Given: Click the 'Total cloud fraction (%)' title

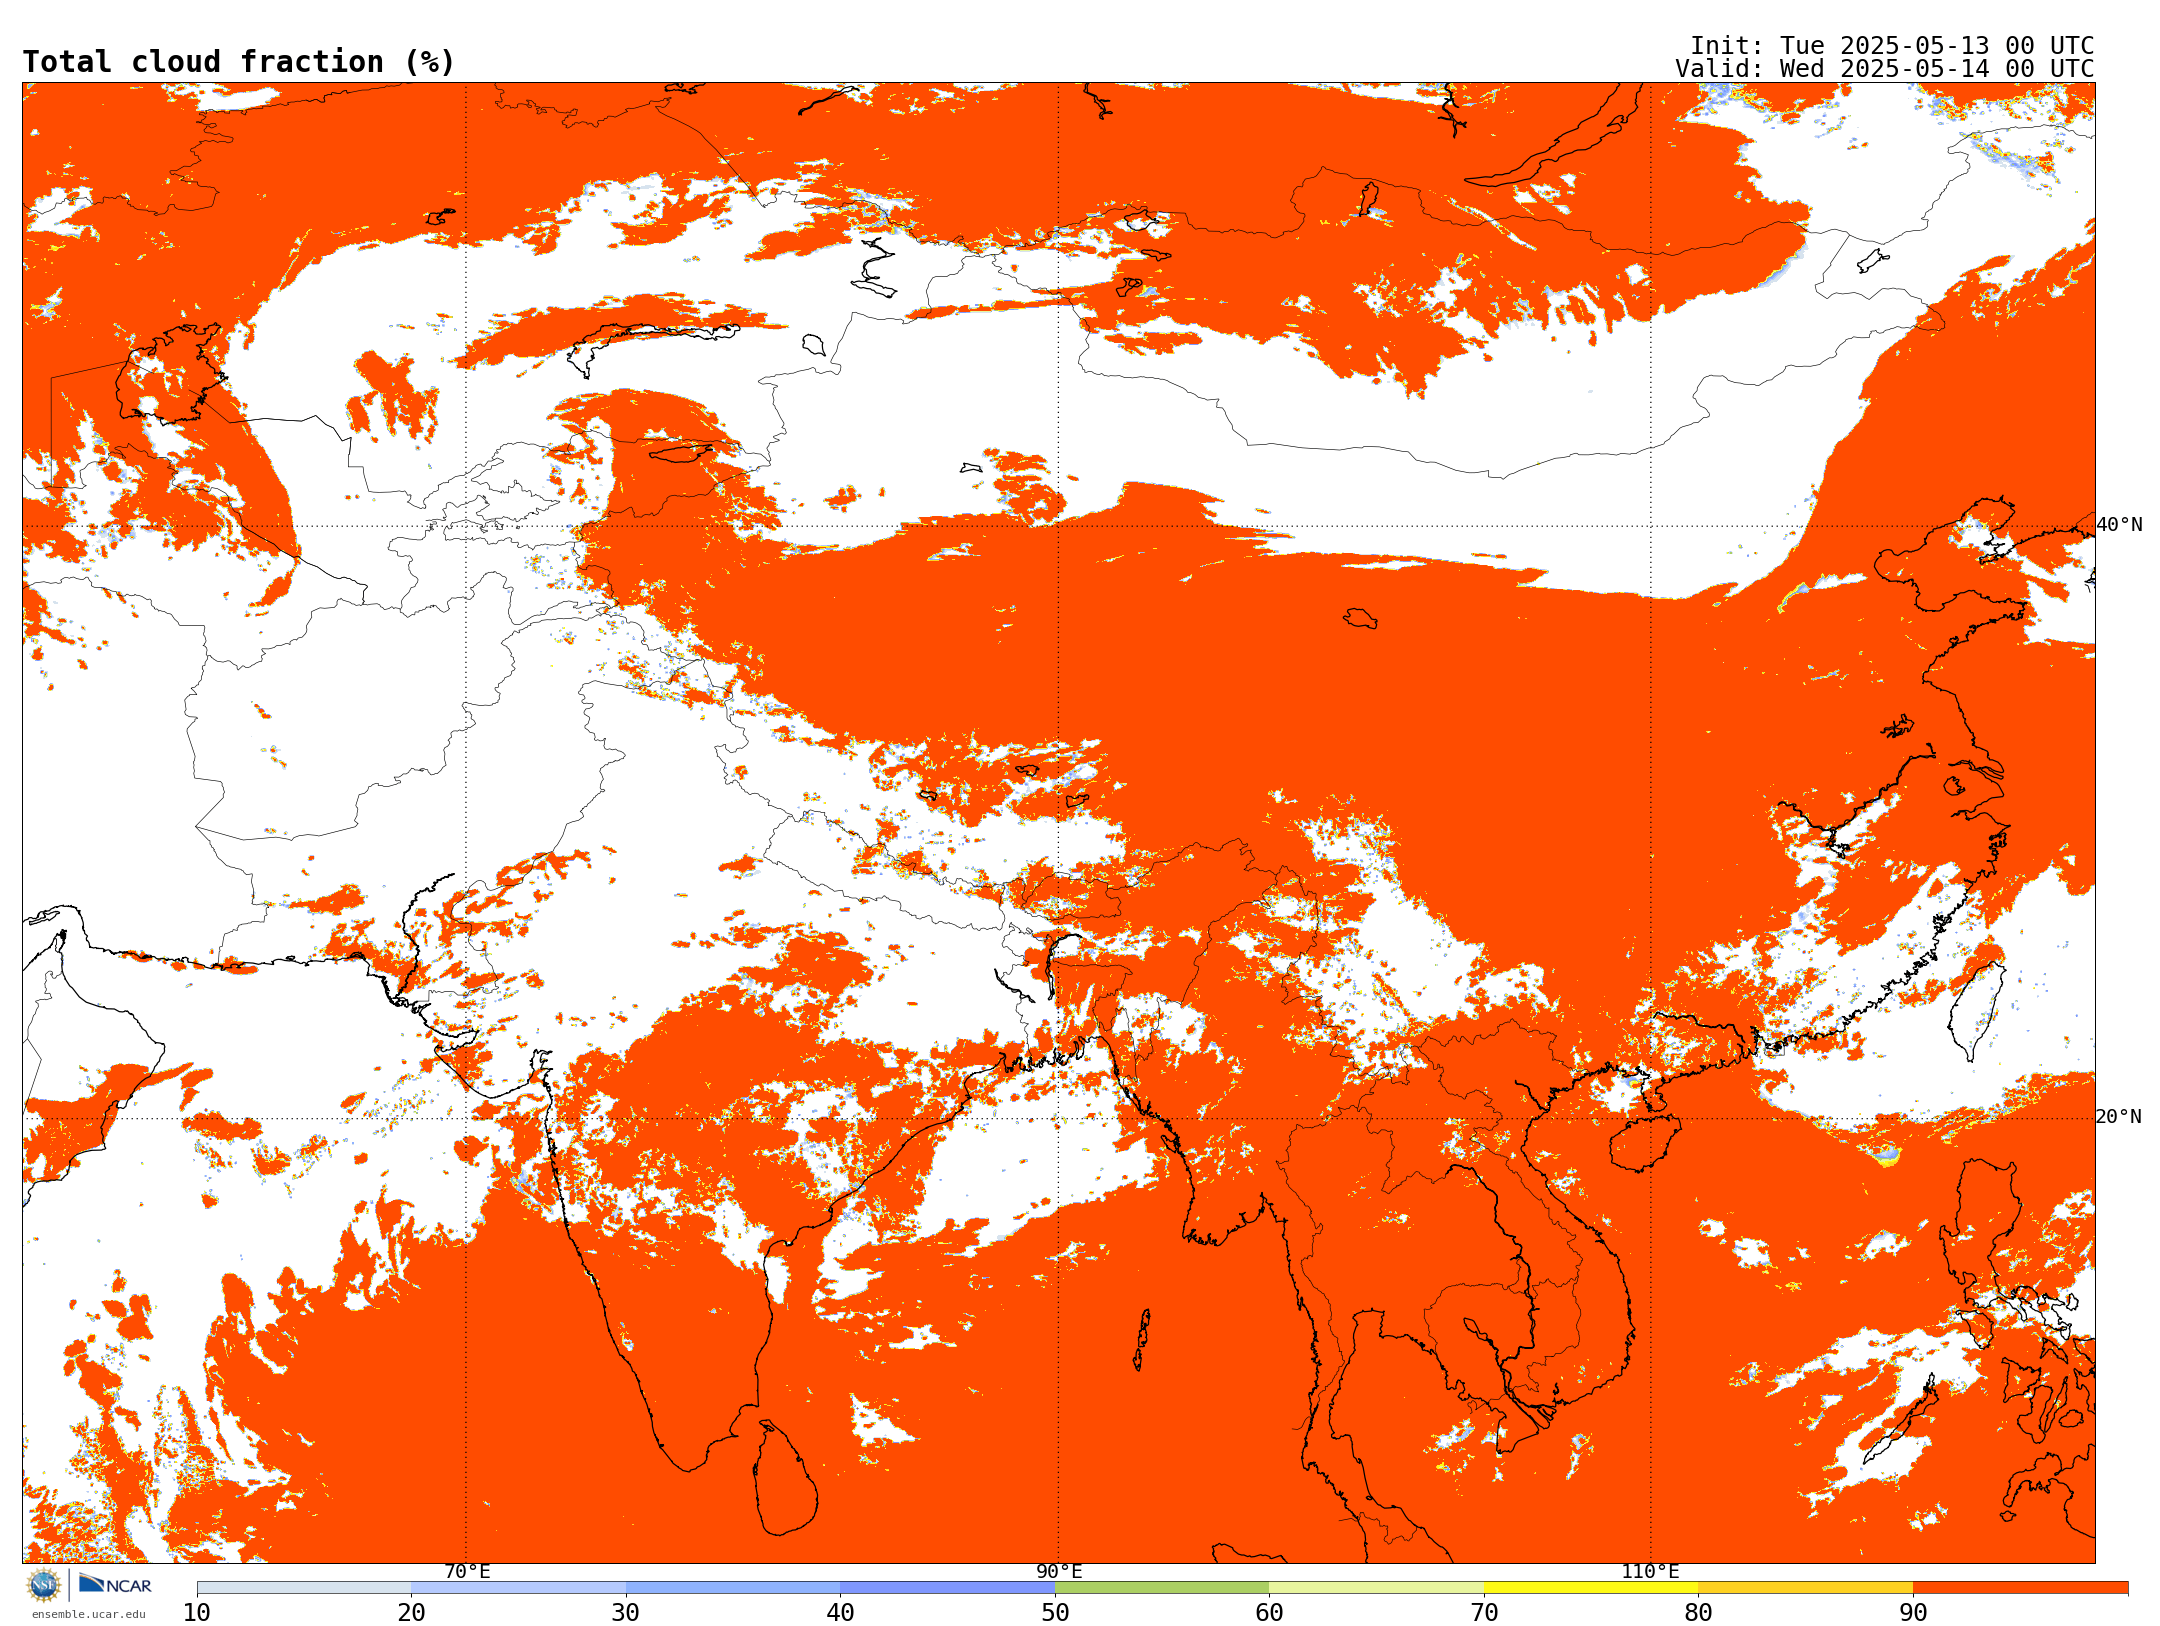Looking at the screenshot, I should (238, 62).
